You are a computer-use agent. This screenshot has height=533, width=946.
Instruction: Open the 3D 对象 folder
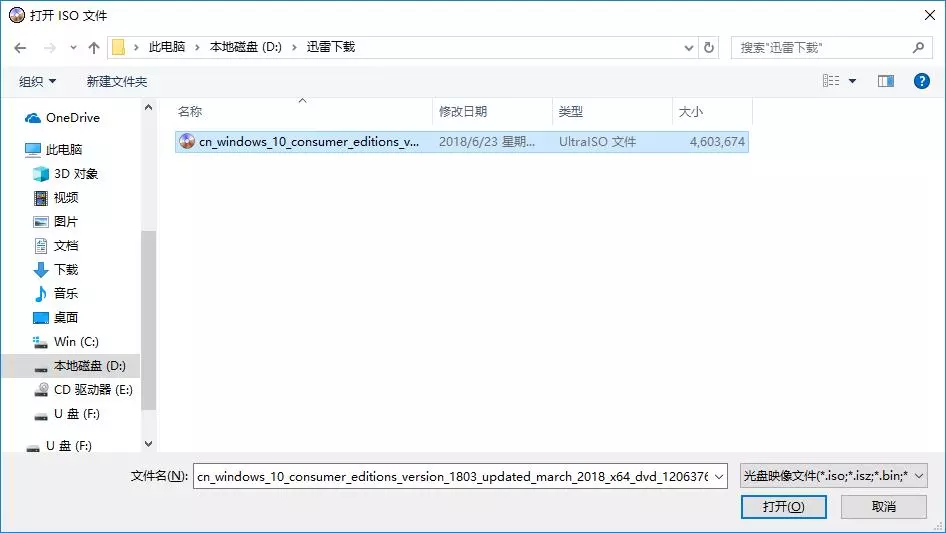tap(75, 174)
